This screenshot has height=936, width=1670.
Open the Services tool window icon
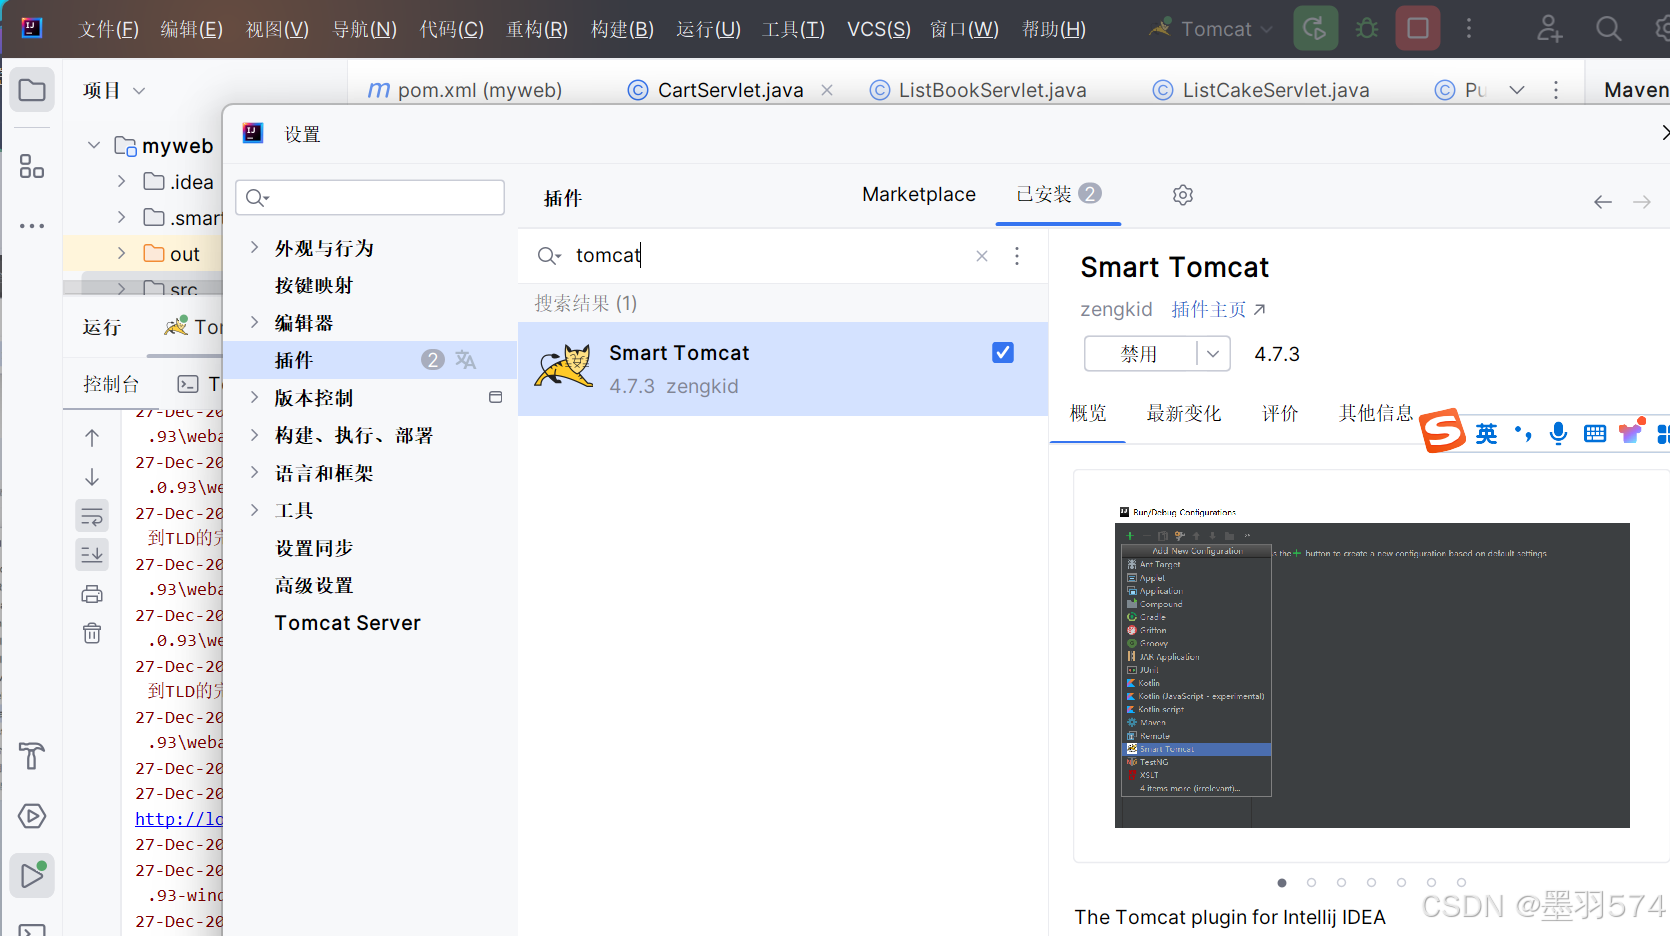pyautogui.click(x=32, y=816)
